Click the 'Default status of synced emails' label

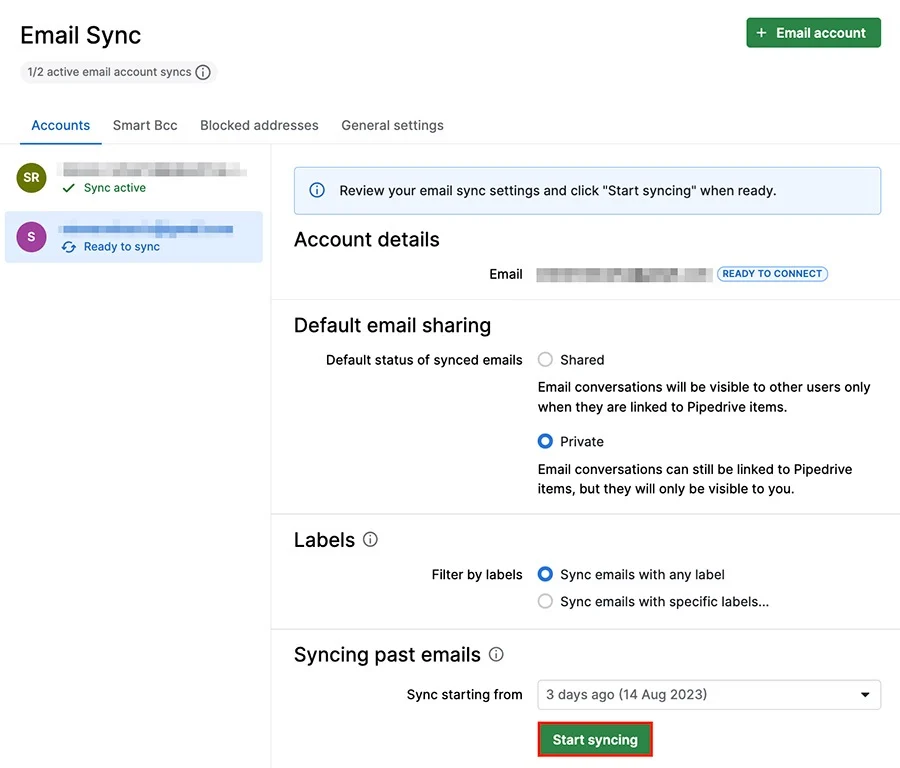pyautogui.click(x=424, y=360)
